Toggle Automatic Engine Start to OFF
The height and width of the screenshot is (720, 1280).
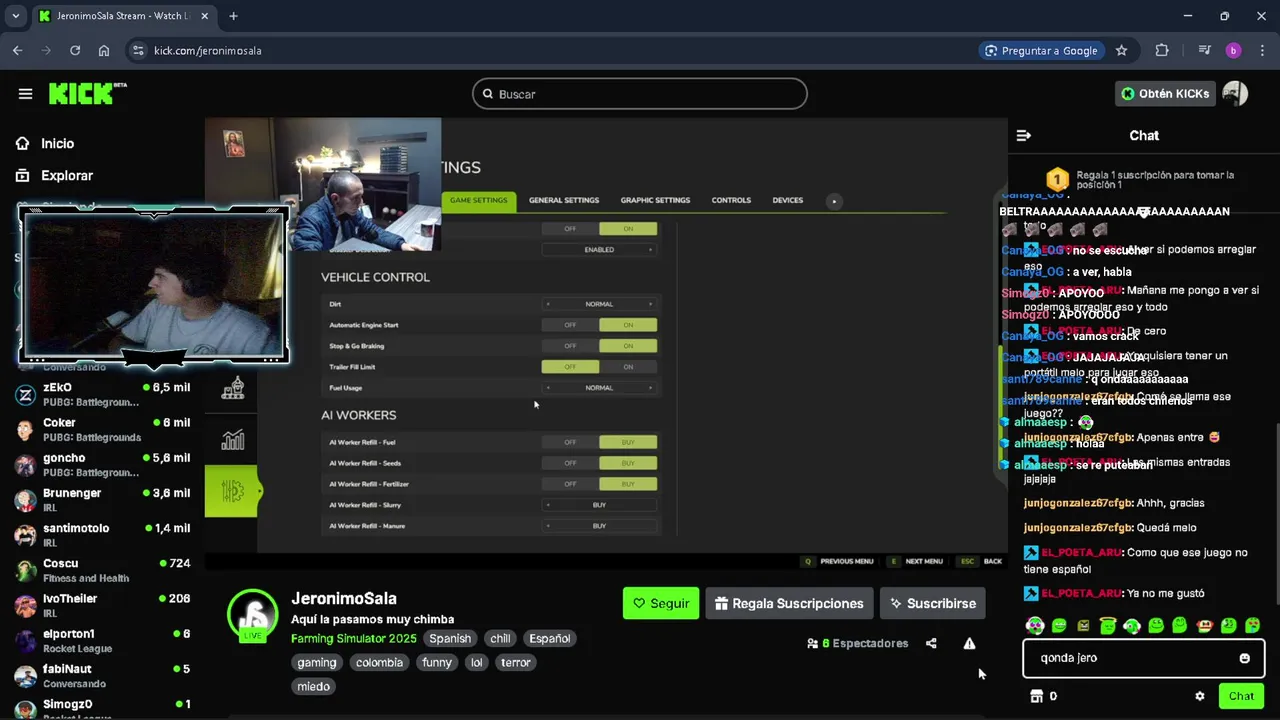tap(570, 325)
